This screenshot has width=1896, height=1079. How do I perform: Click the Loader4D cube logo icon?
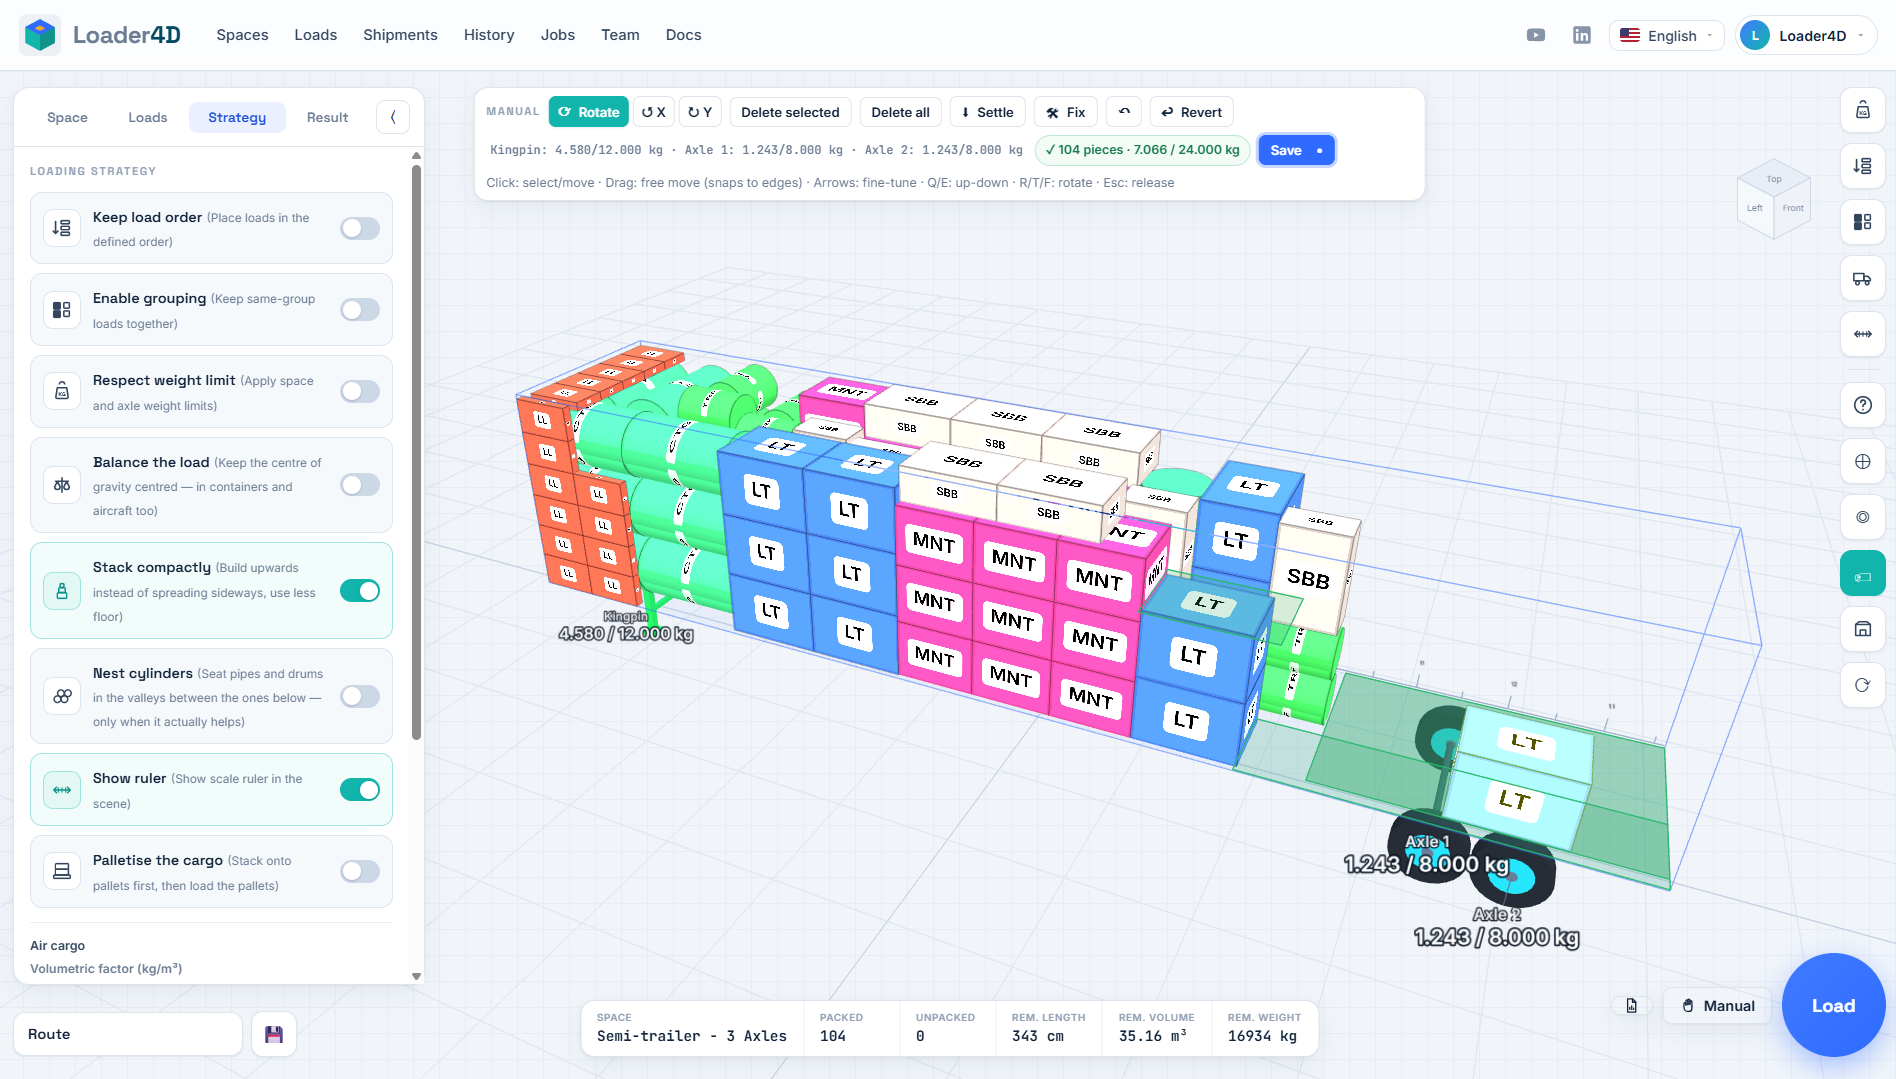click(40, 35)
